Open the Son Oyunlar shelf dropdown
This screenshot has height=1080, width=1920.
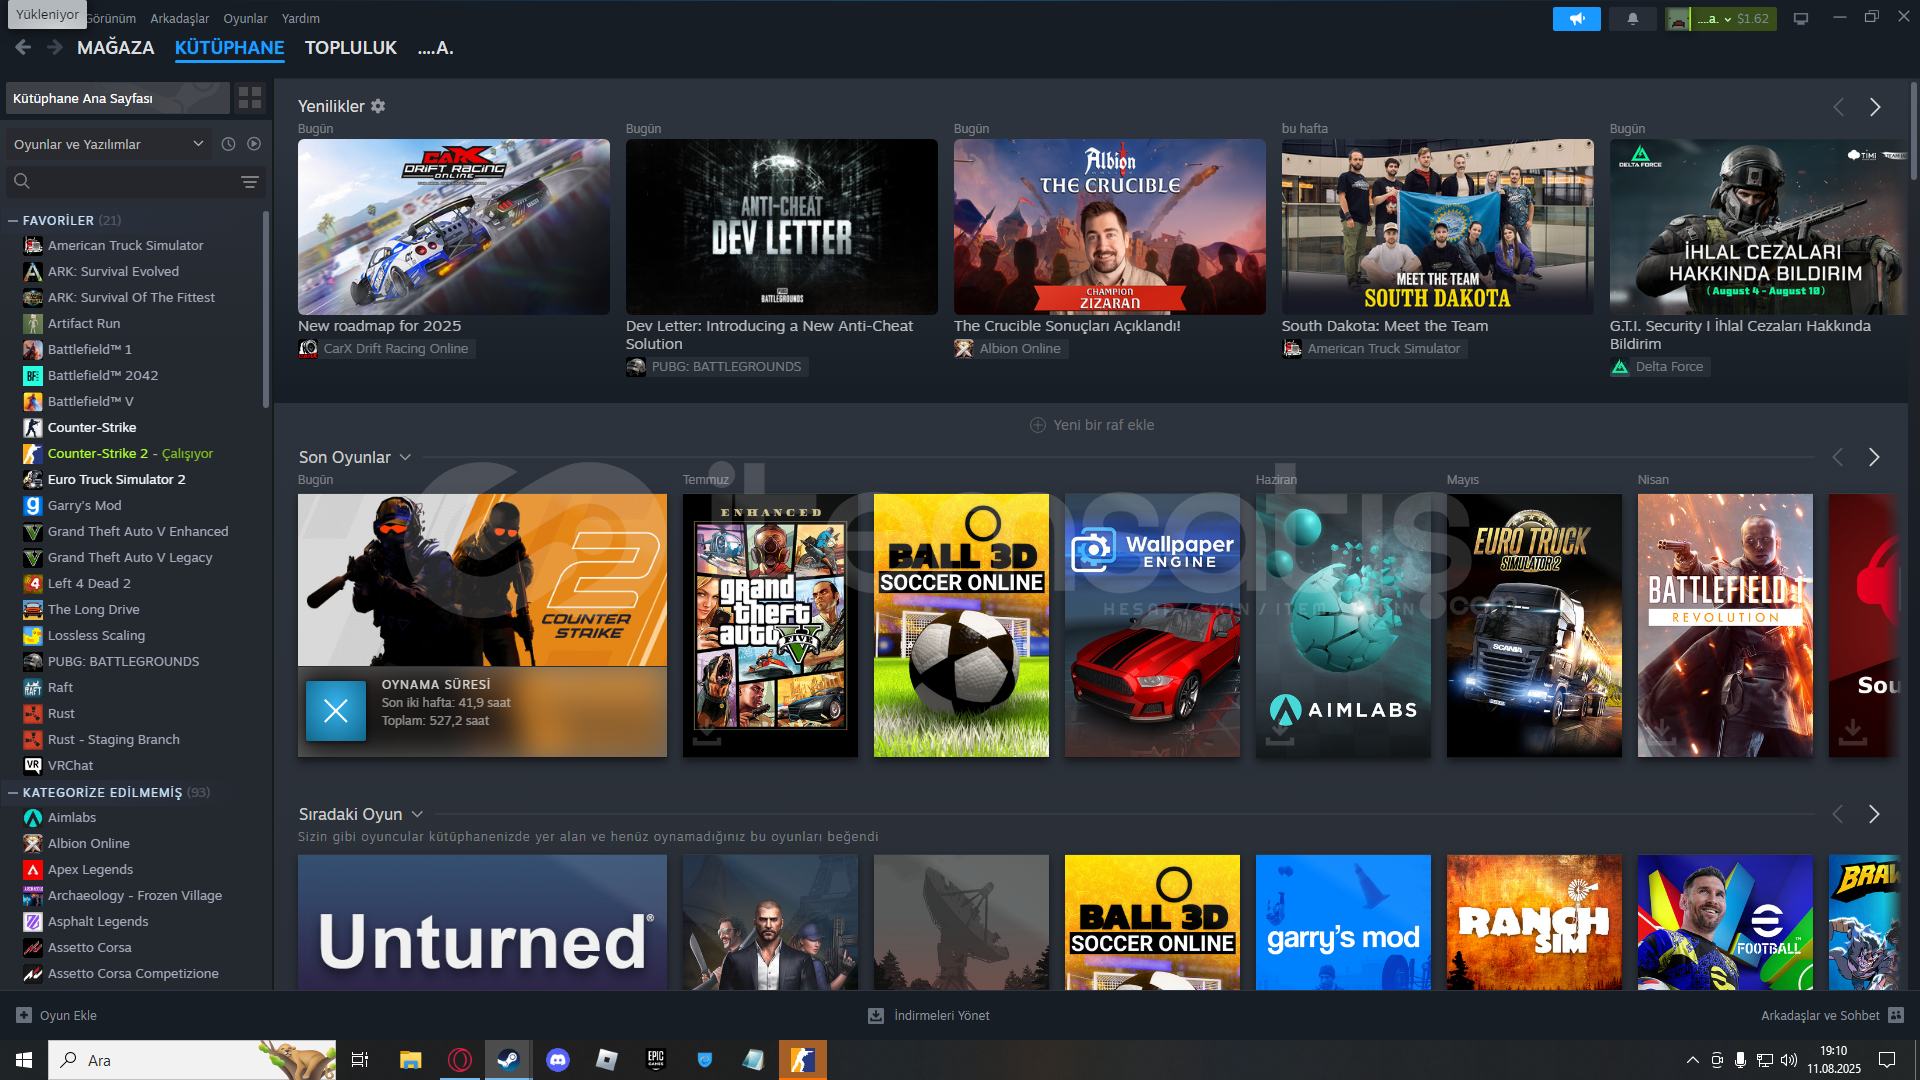point(405,457)
